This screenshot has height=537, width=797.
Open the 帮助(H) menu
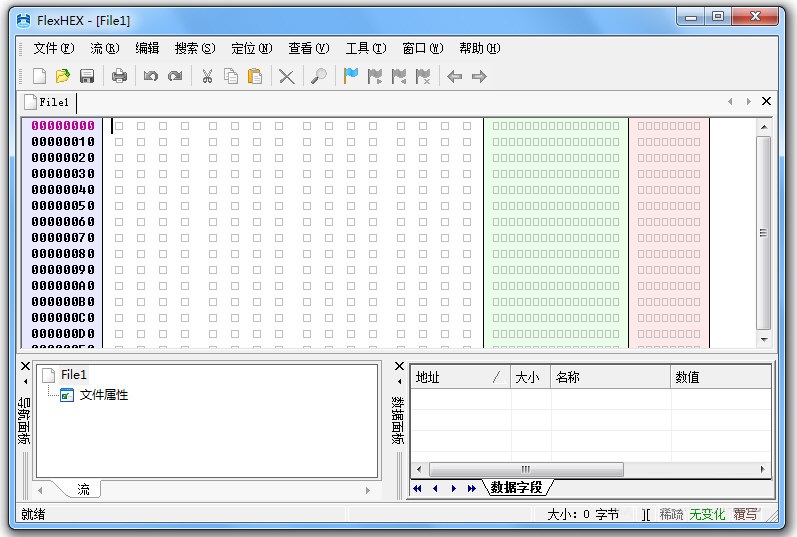(x=480, y=48)
